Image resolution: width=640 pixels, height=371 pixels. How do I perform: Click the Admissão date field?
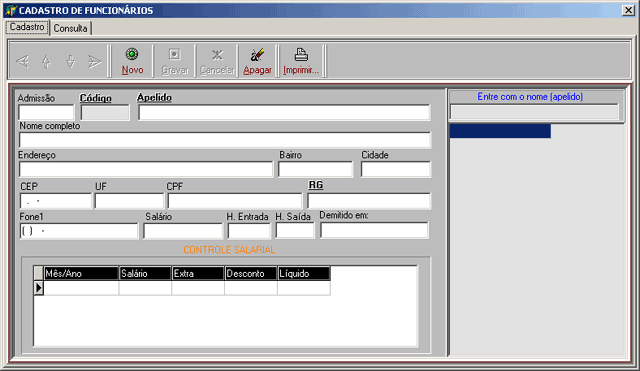pyautogui.click(x=46, y=112)
